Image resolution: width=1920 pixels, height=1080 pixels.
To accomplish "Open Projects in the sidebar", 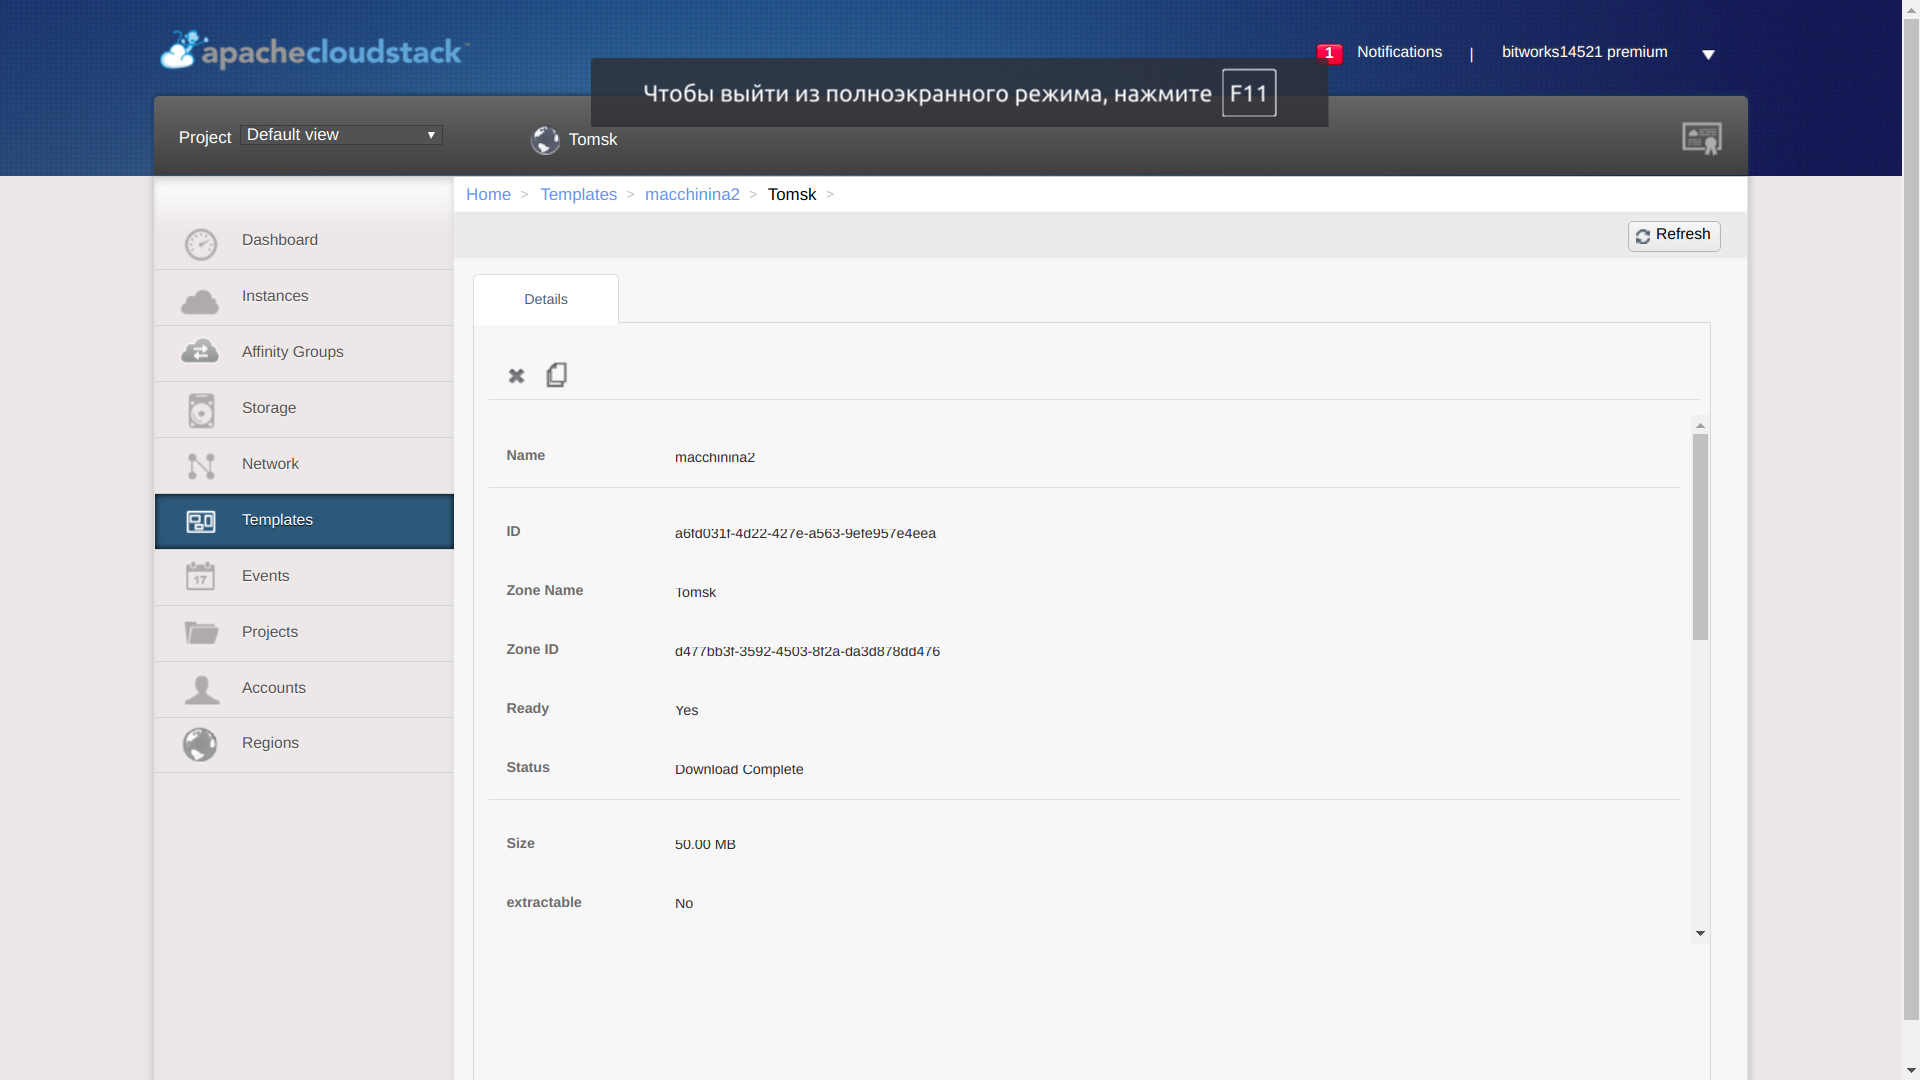I will click(304, 633).
